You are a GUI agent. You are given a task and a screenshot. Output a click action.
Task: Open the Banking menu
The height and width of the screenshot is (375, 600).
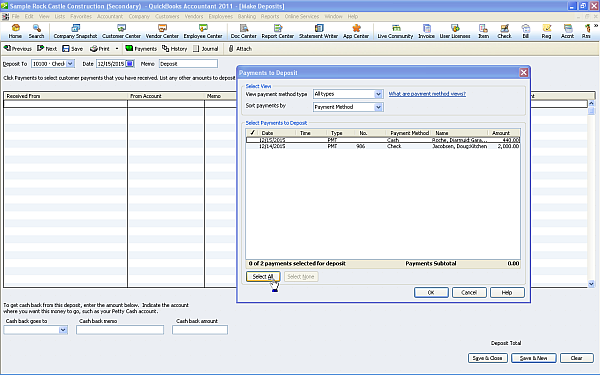pos(247,16)
